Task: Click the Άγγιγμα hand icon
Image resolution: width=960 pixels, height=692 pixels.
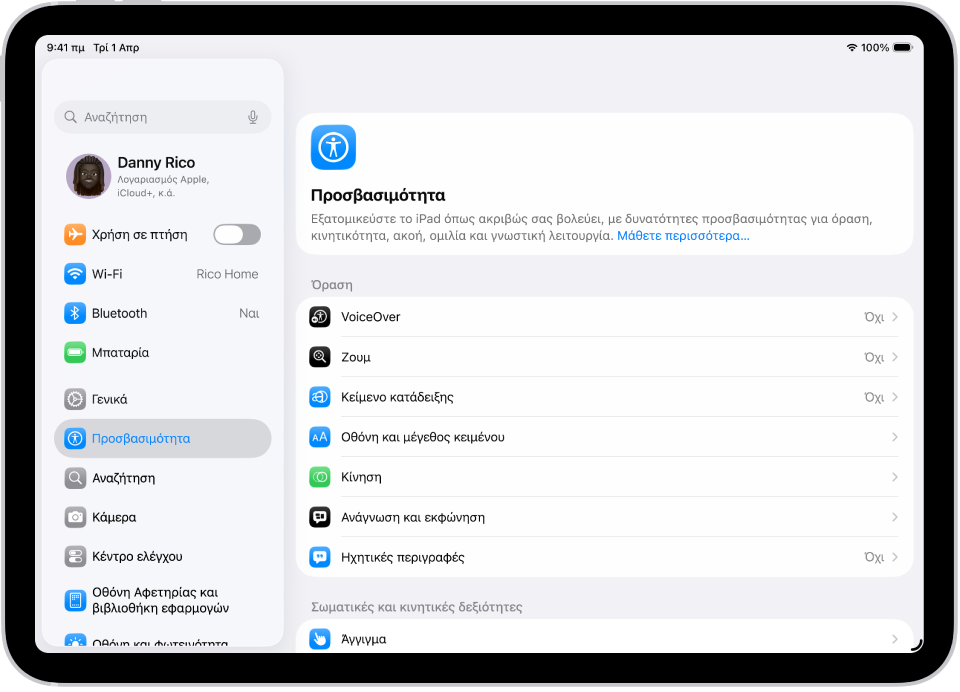Action: (320, 639)
